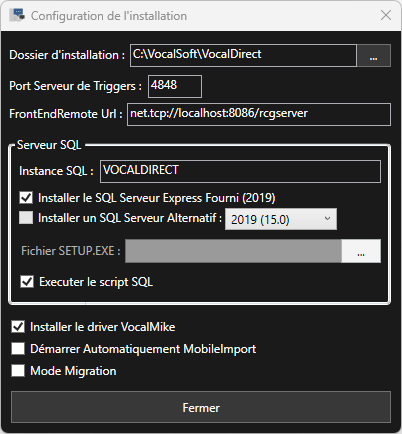The image size is (402, 434).
Task: Click the Configuration de l'installation title text
Action: click(109, 16)
